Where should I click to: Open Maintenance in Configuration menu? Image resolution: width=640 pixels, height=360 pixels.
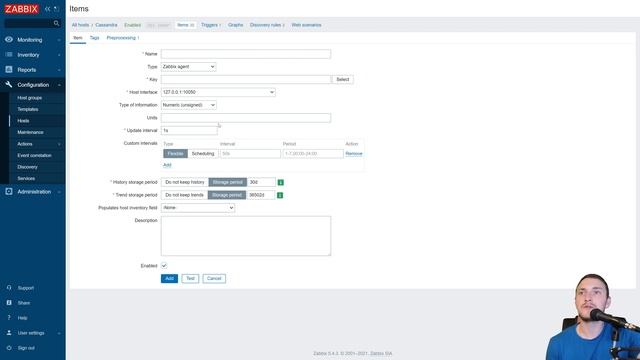tap(30, 132)
